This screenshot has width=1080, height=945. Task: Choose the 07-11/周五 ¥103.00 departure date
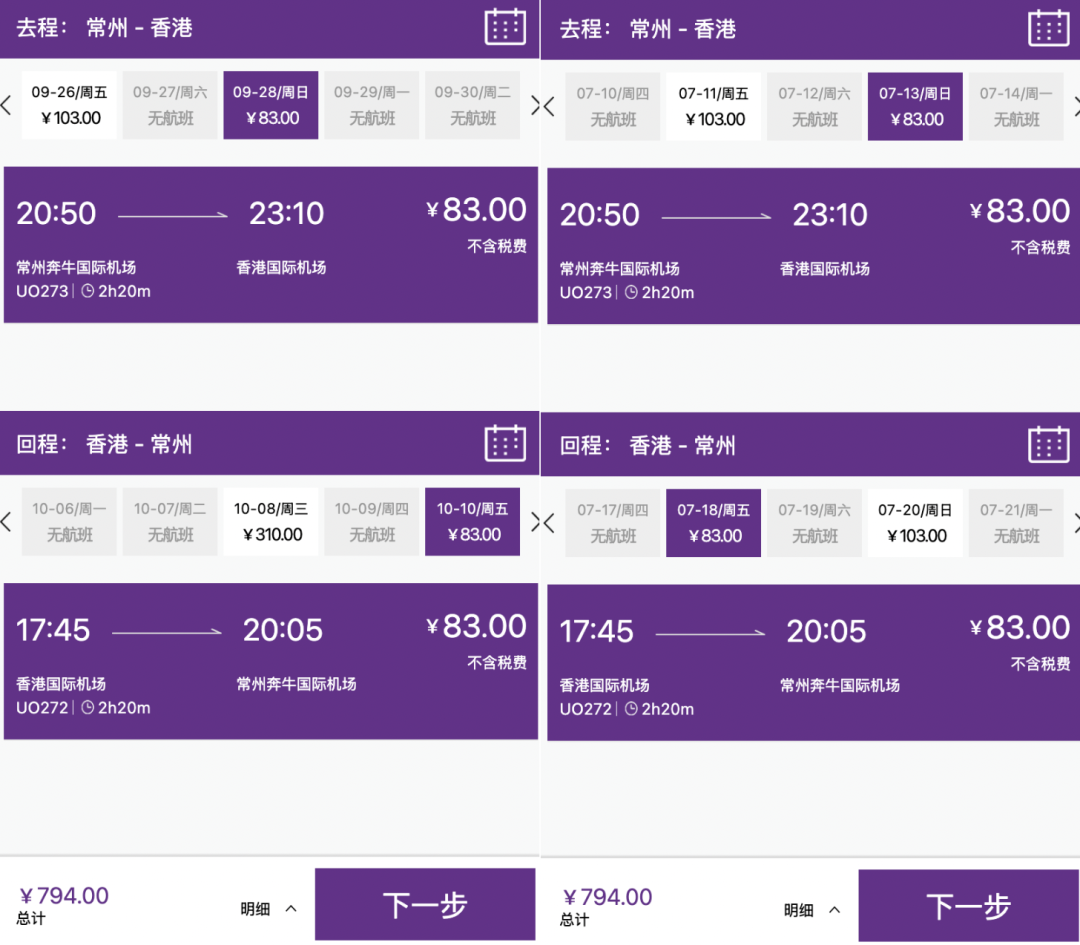714,107
